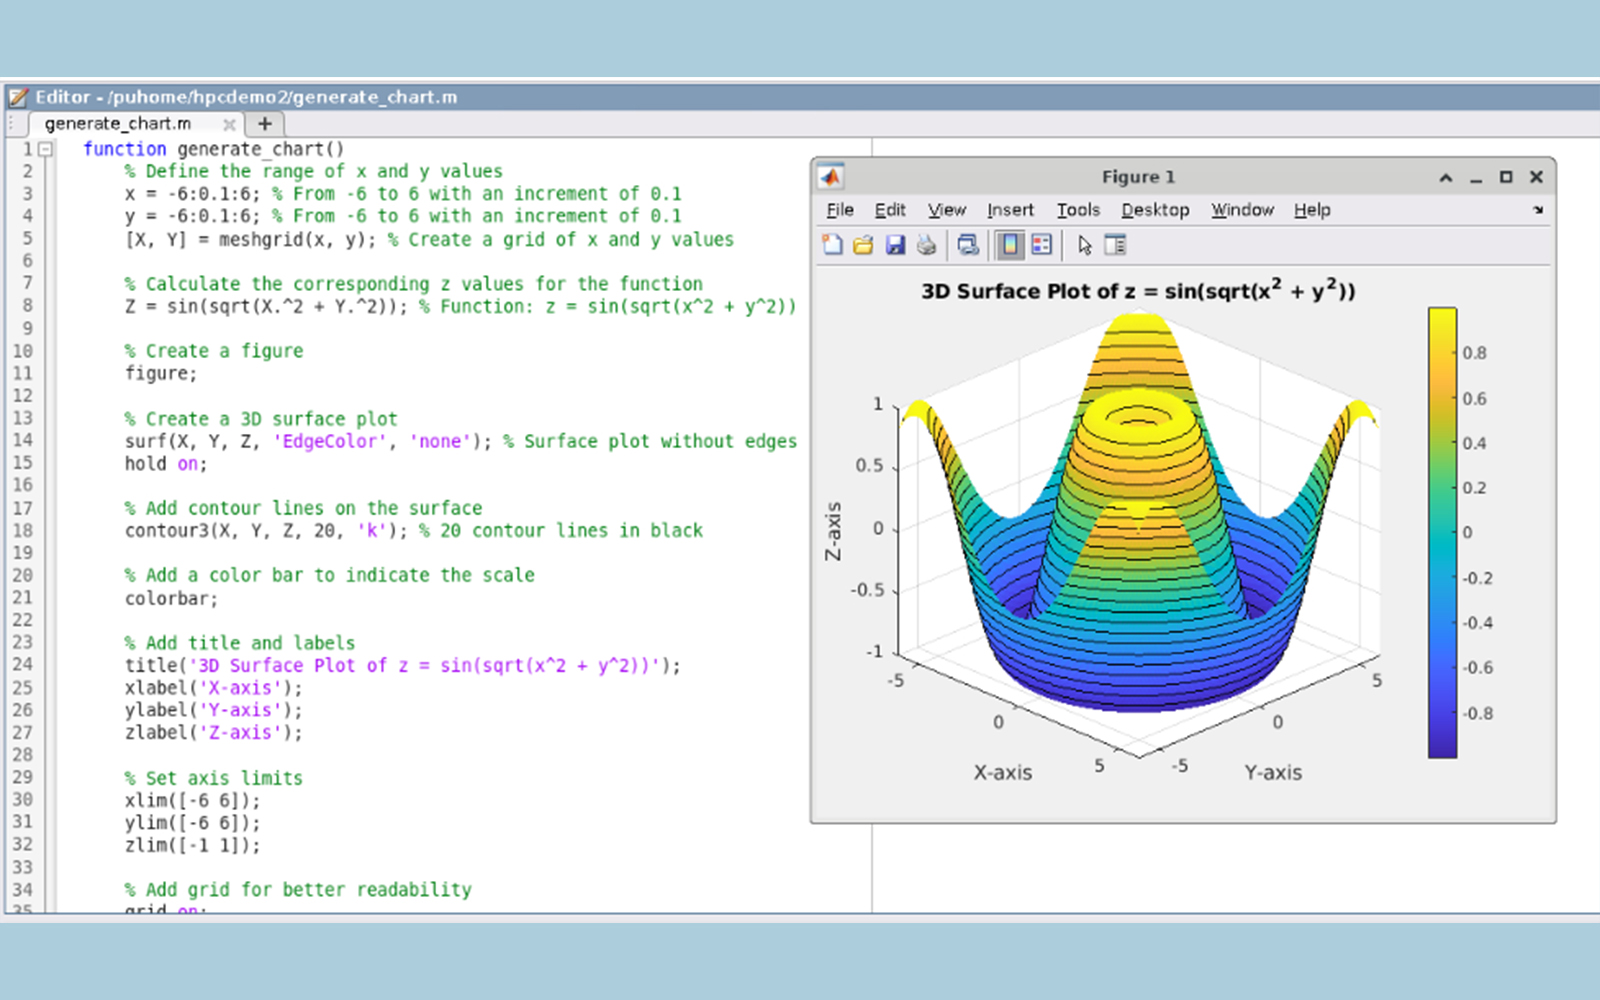1600x1000 pixels.
Task: Open the menu overflow chevron on Figure 1
Action: [x=1536, y=210]
